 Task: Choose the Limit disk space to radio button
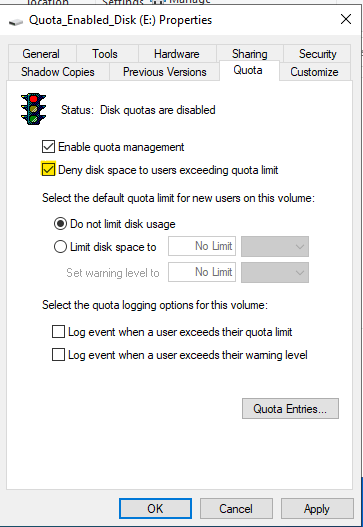click(x=60, y=247)
